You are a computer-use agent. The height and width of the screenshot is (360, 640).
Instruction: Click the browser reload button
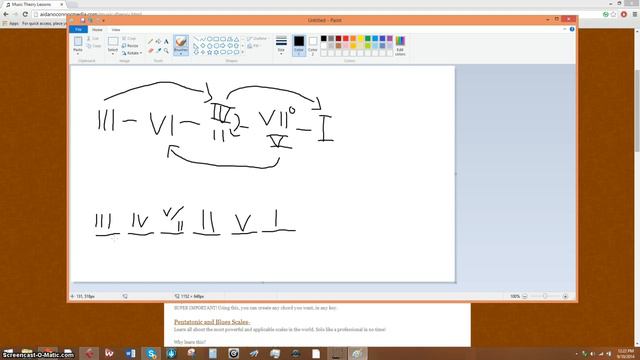25,14
